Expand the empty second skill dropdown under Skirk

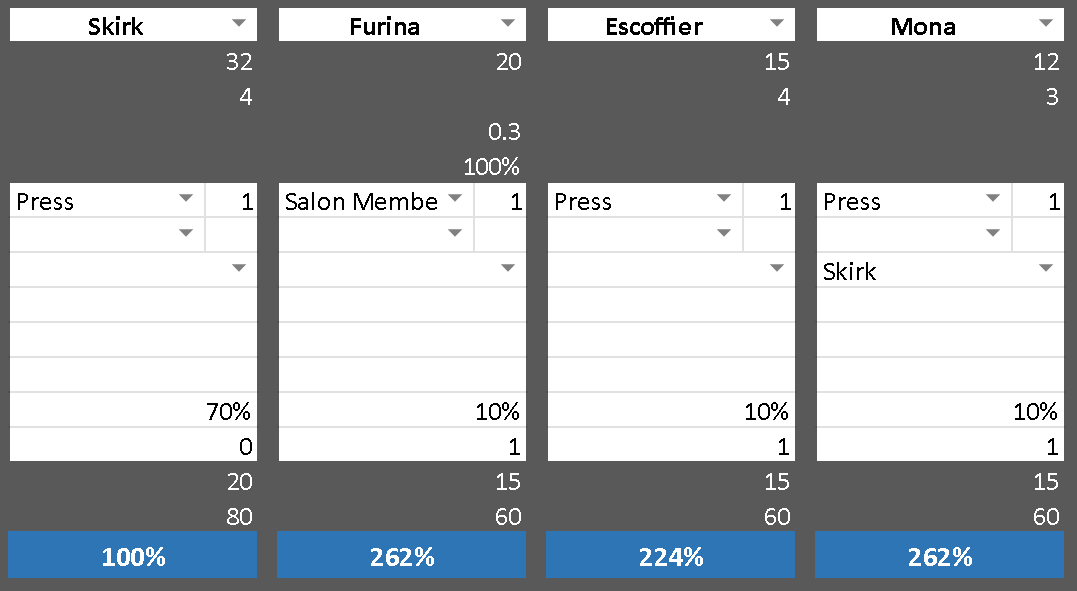click(186, 234)
